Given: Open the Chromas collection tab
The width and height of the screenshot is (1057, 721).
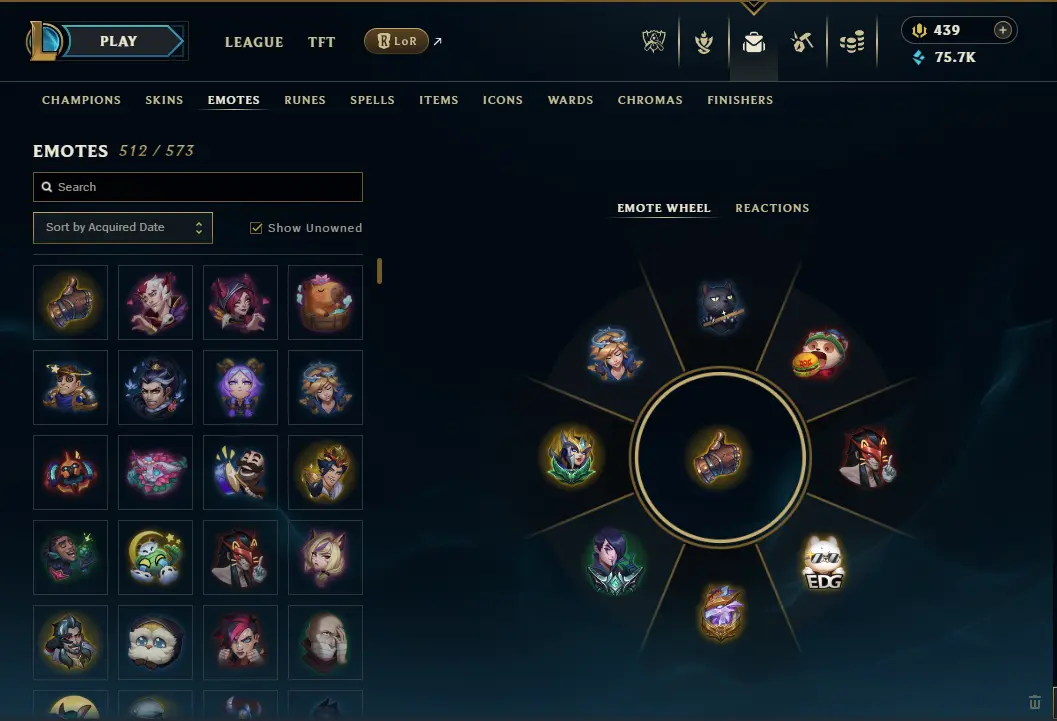Looking at the screenshot, I should tap(650, 100).
